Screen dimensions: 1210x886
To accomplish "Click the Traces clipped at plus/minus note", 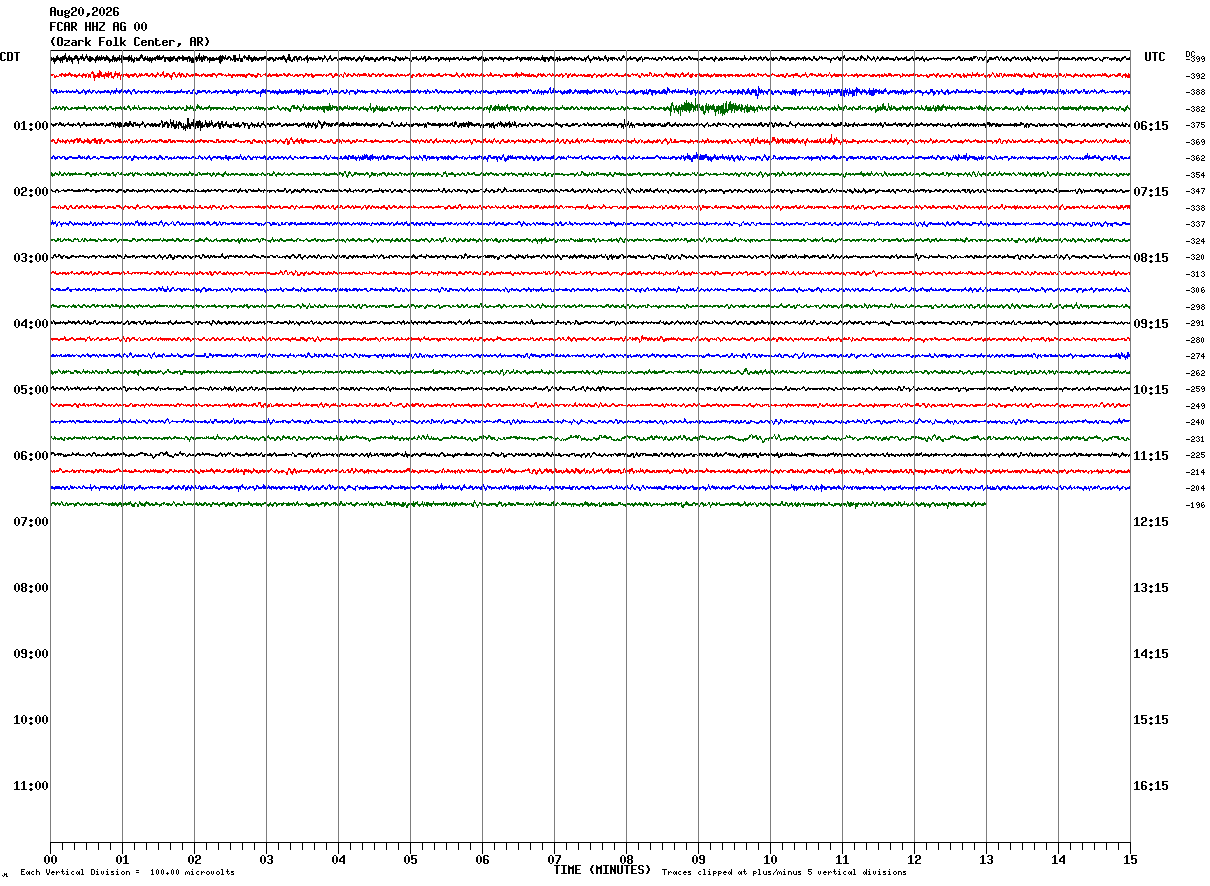I will coord(784,873).
